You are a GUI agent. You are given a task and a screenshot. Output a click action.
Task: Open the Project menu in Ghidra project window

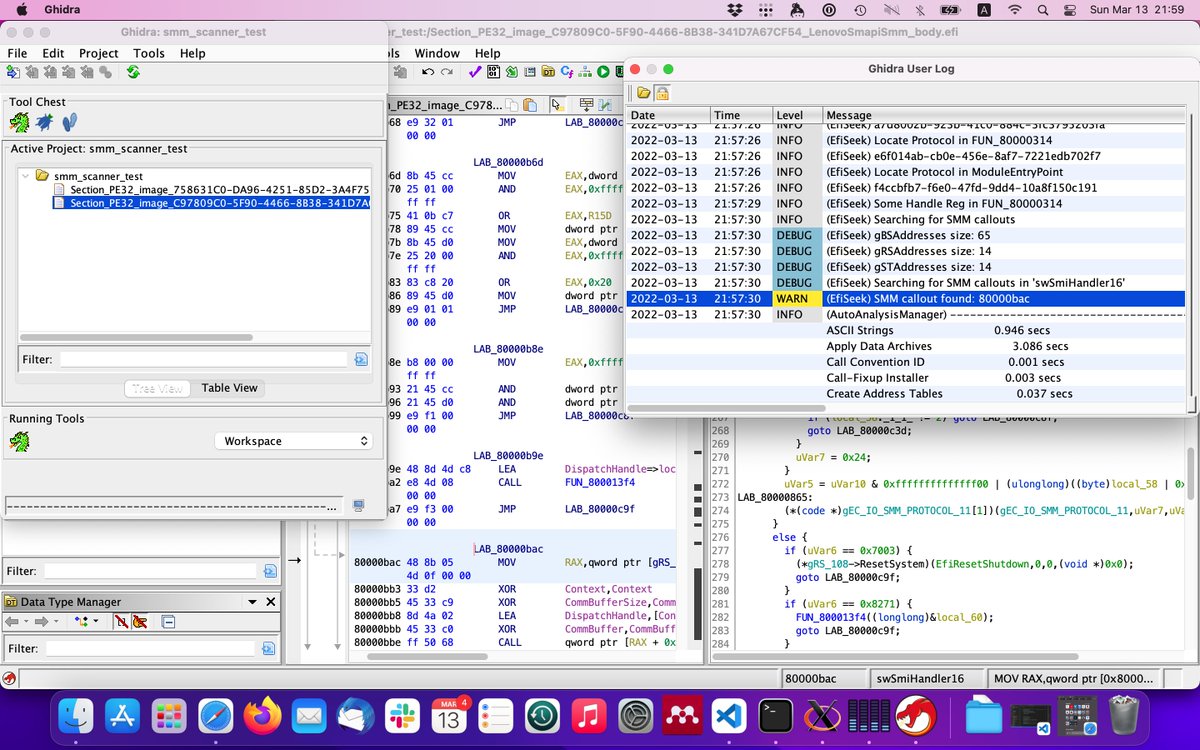(x=99, y=53)
